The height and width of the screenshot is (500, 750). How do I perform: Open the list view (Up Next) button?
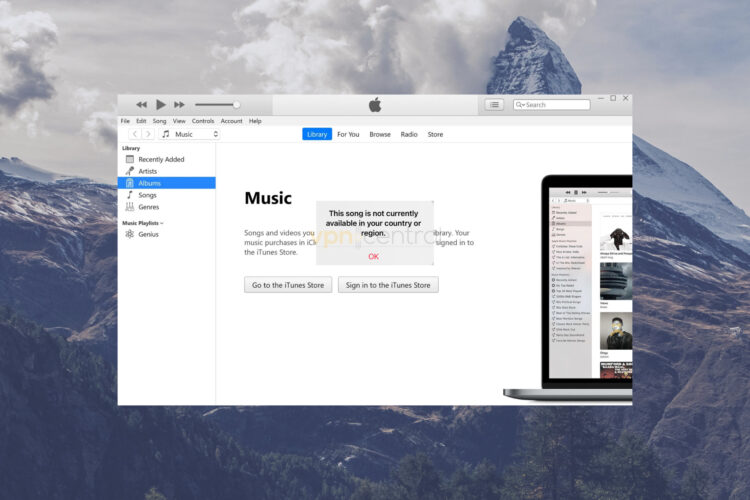(494, 104)
